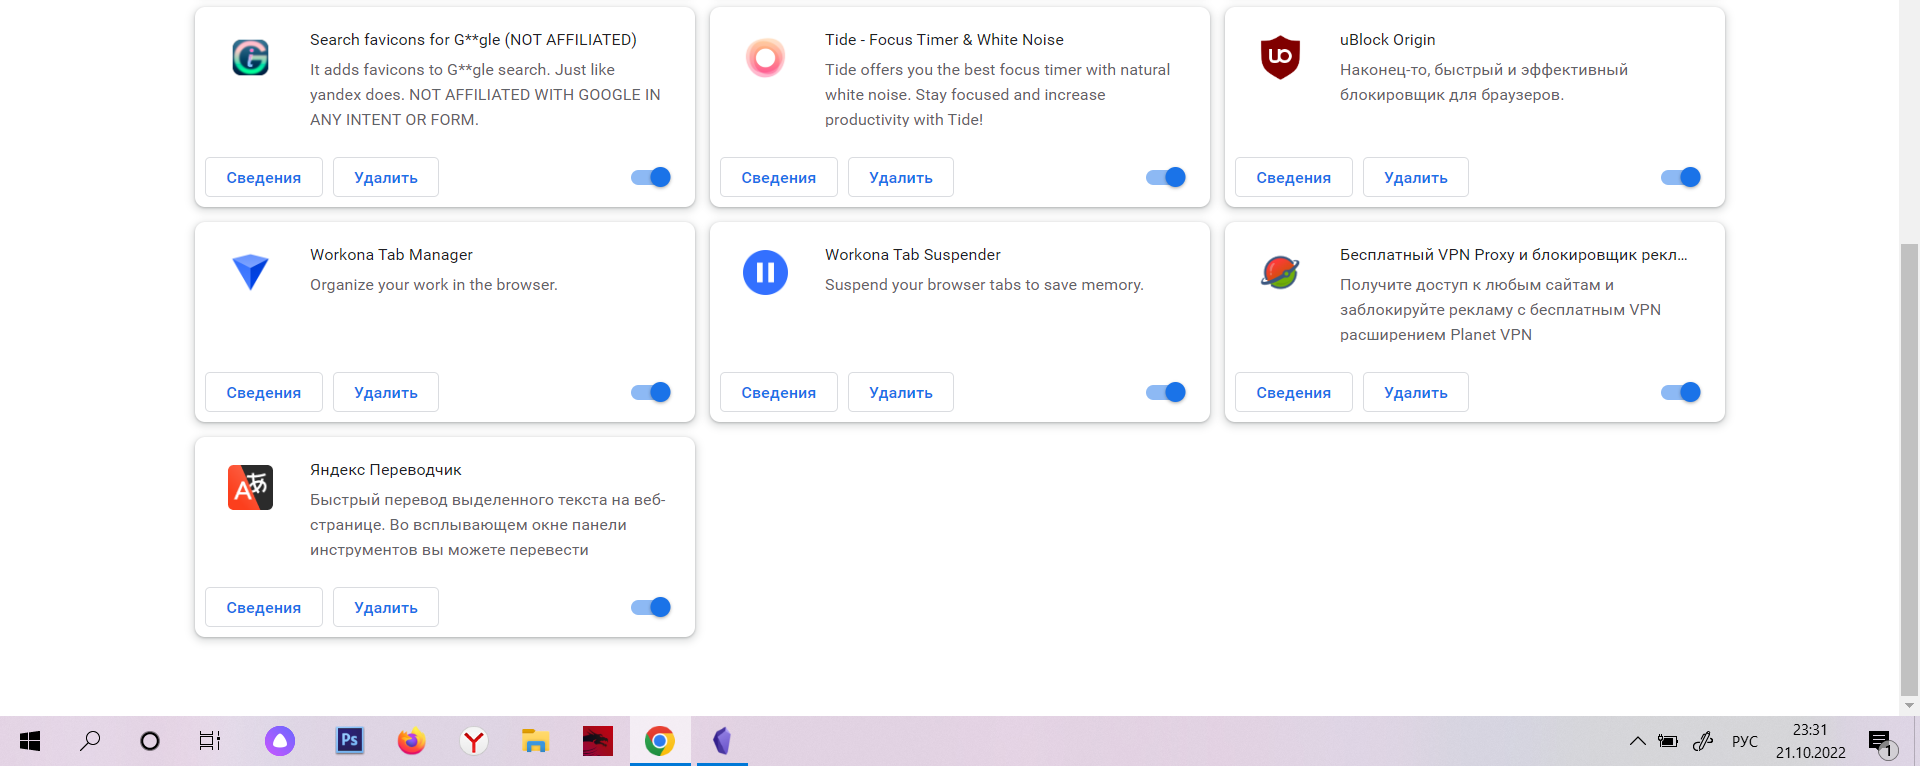
Task: Switch to Google Chrome in the taskbar
Action: (x=659, y=741)
